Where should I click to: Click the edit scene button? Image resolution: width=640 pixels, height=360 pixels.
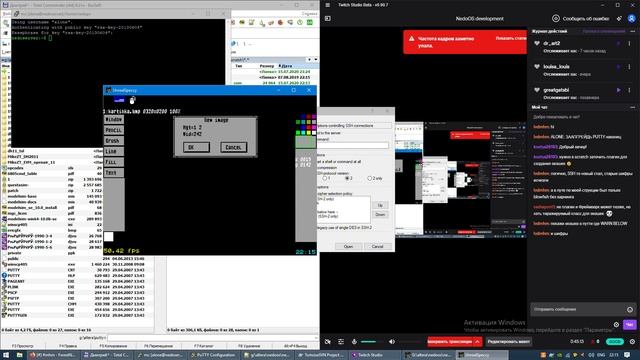(x=509, y=342)
